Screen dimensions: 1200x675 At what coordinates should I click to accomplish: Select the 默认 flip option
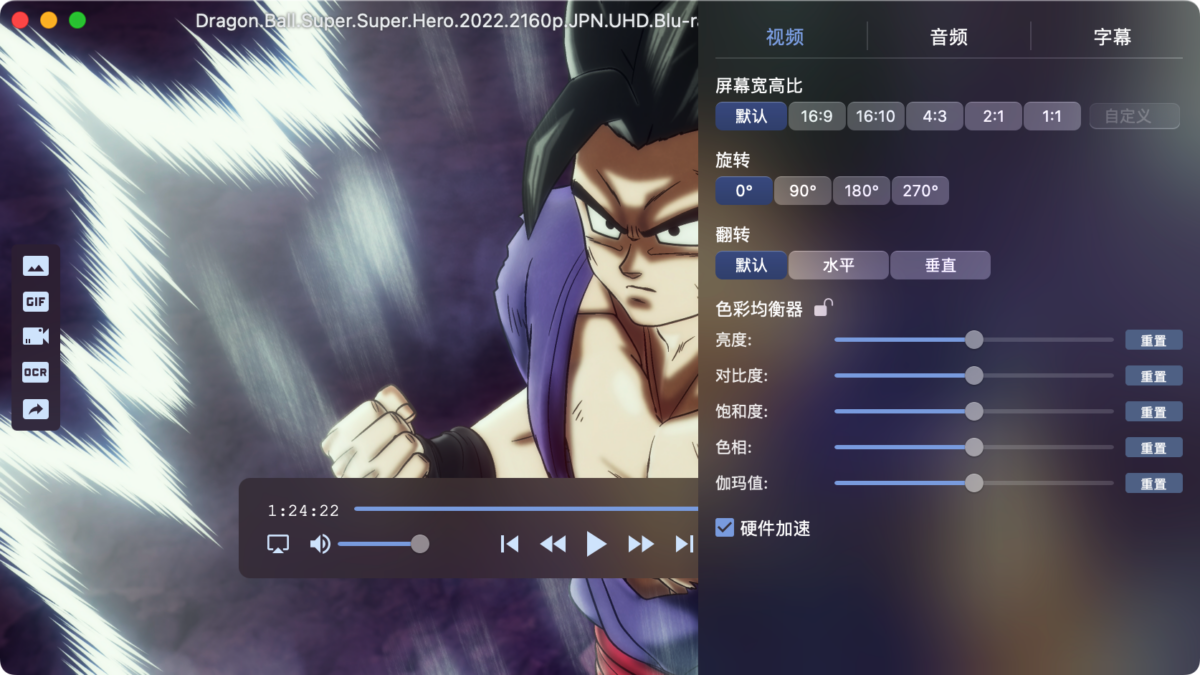pos(751,265)
